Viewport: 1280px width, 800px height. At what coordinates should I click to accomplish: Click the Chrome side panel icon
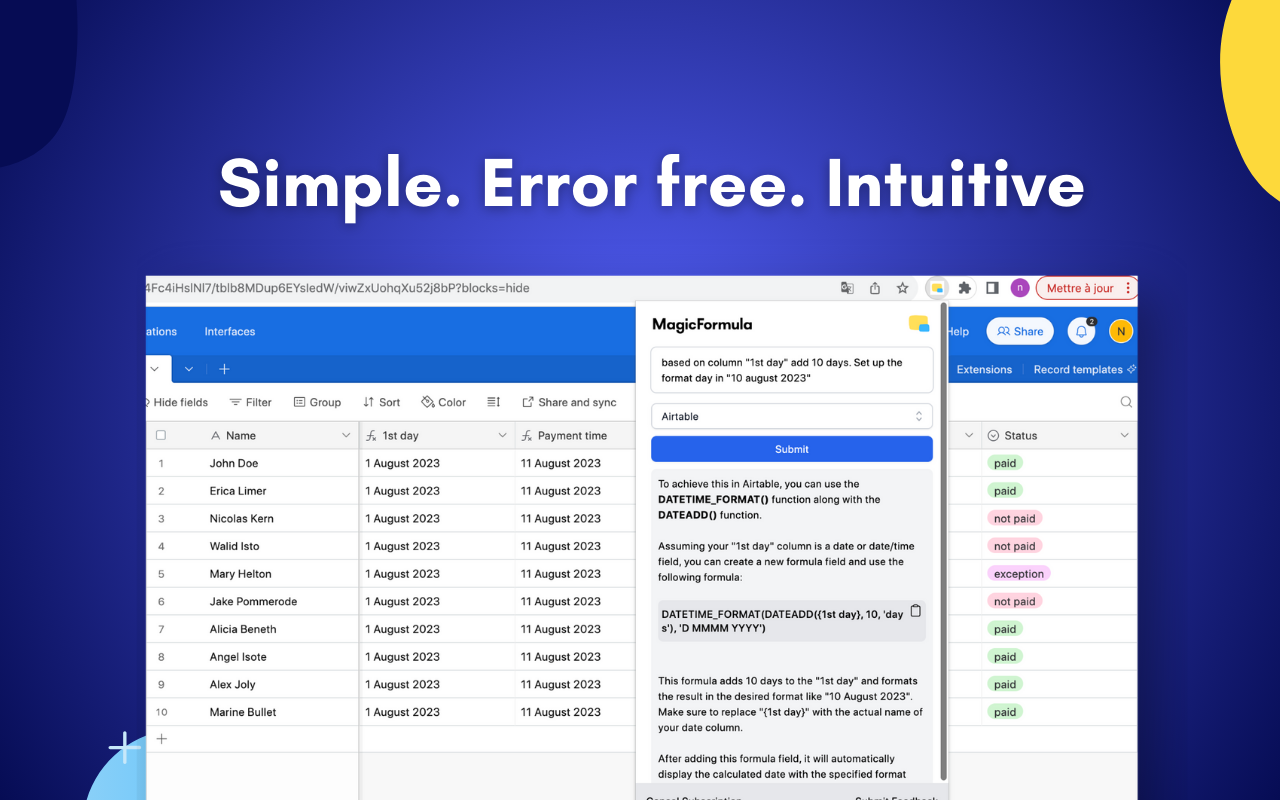point(992,288)
